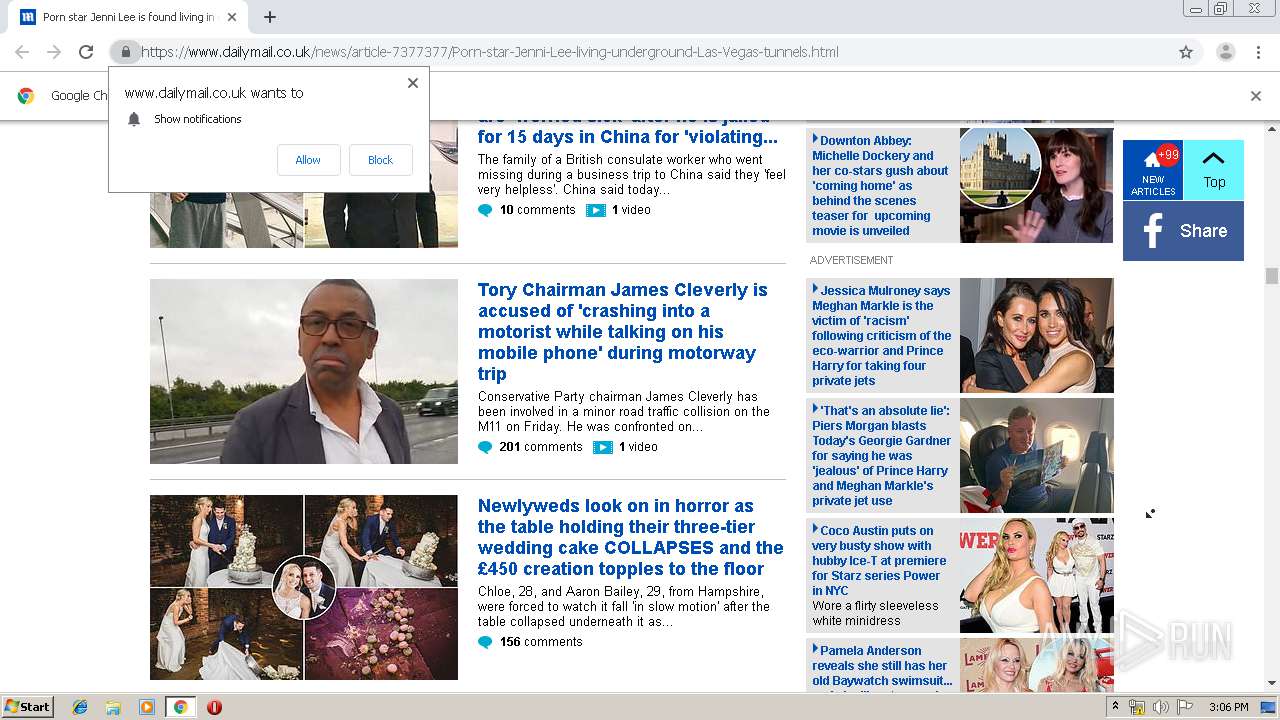1280x720 pixels.
Task: Click the 3:06 PM clock
Action: [1228, 707]
